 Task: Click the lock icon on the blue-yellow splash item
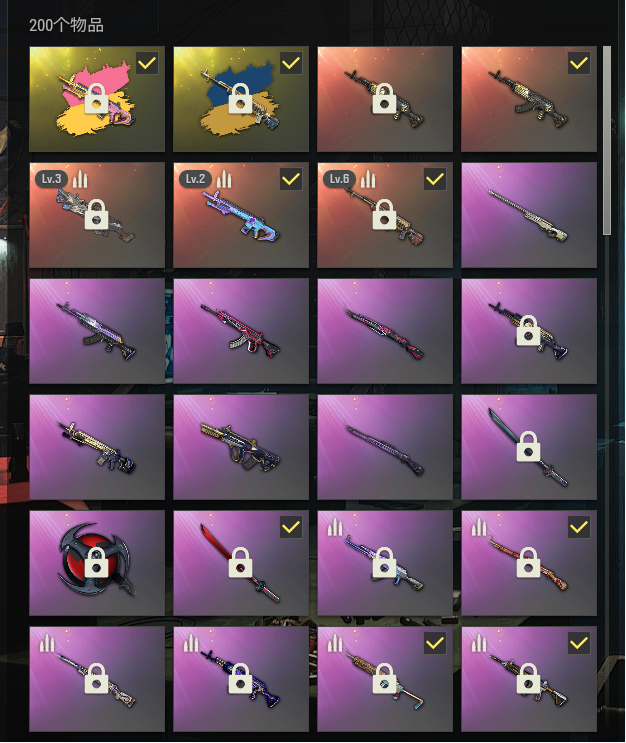pyautogui.click(x=240, y=99)
